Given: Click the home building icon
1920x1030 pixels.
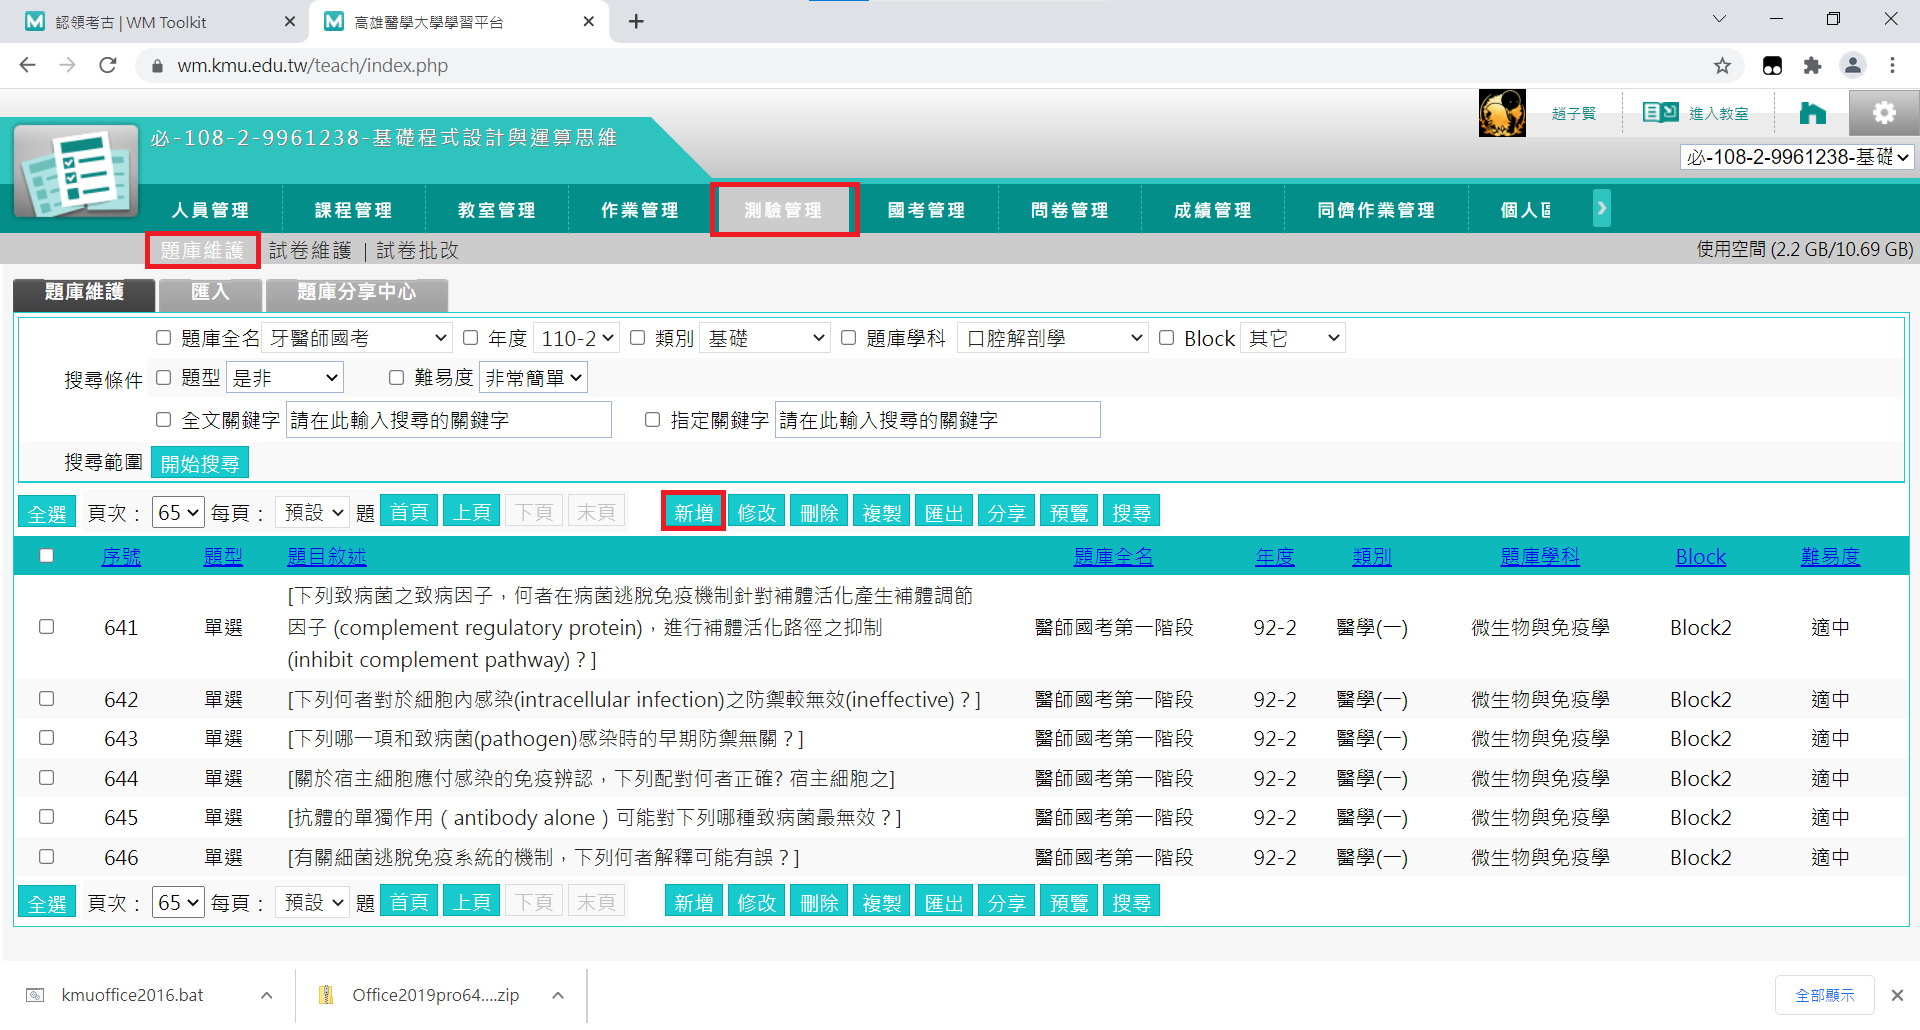Looking at the screenshot, I should tap(1812, 113).
